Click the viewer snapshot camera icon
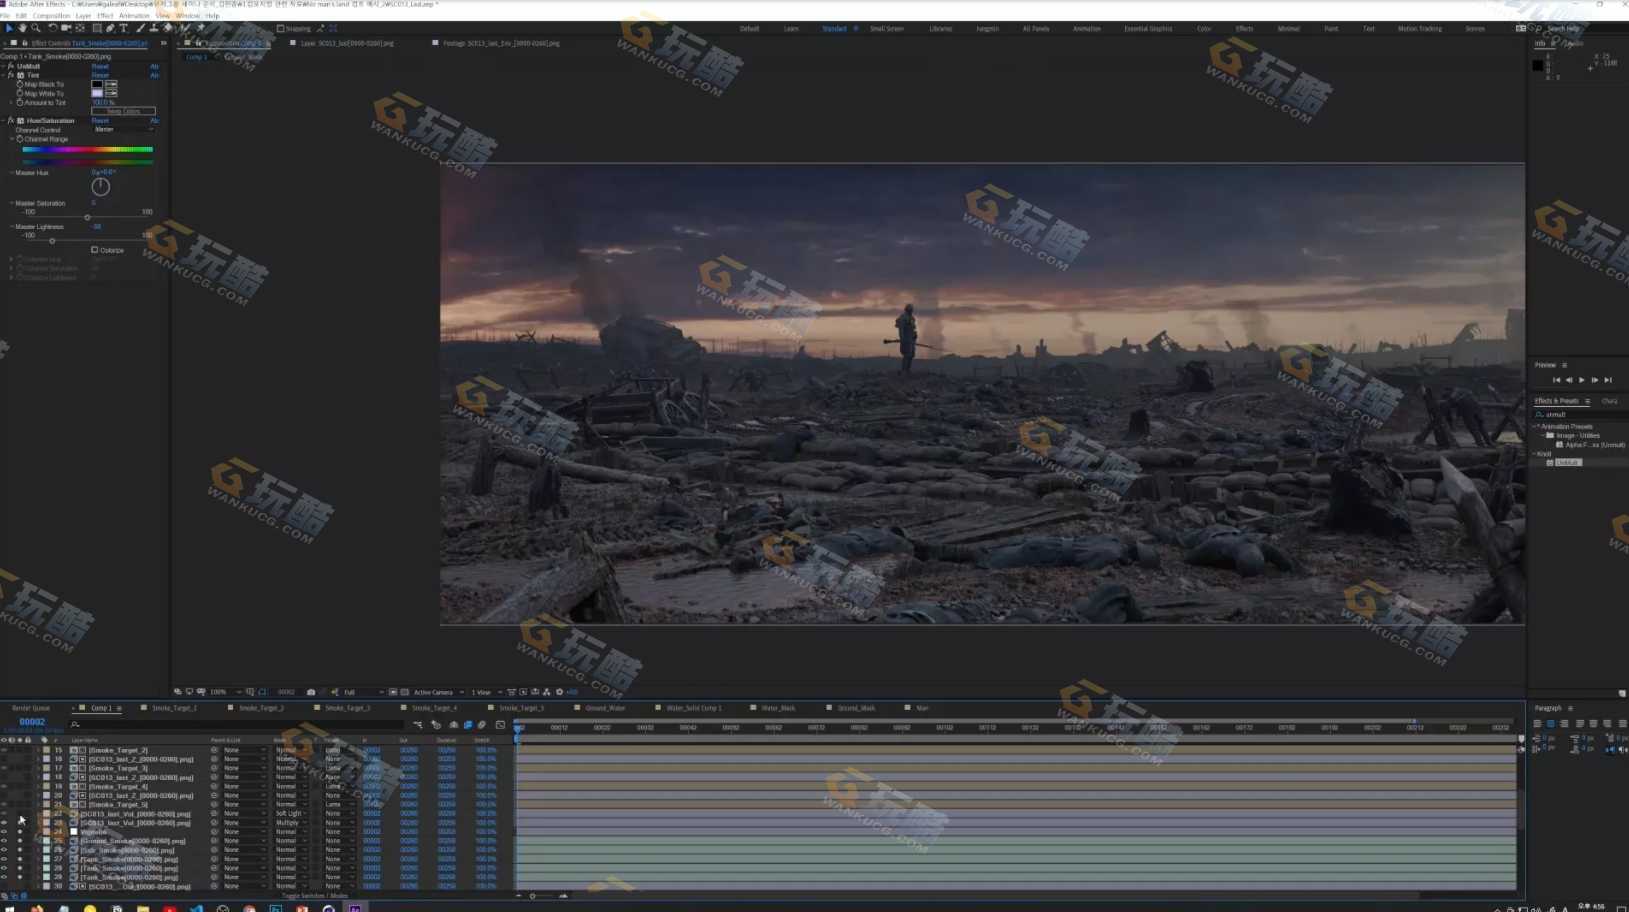The image size is (1629, 912). click(310, 692)
